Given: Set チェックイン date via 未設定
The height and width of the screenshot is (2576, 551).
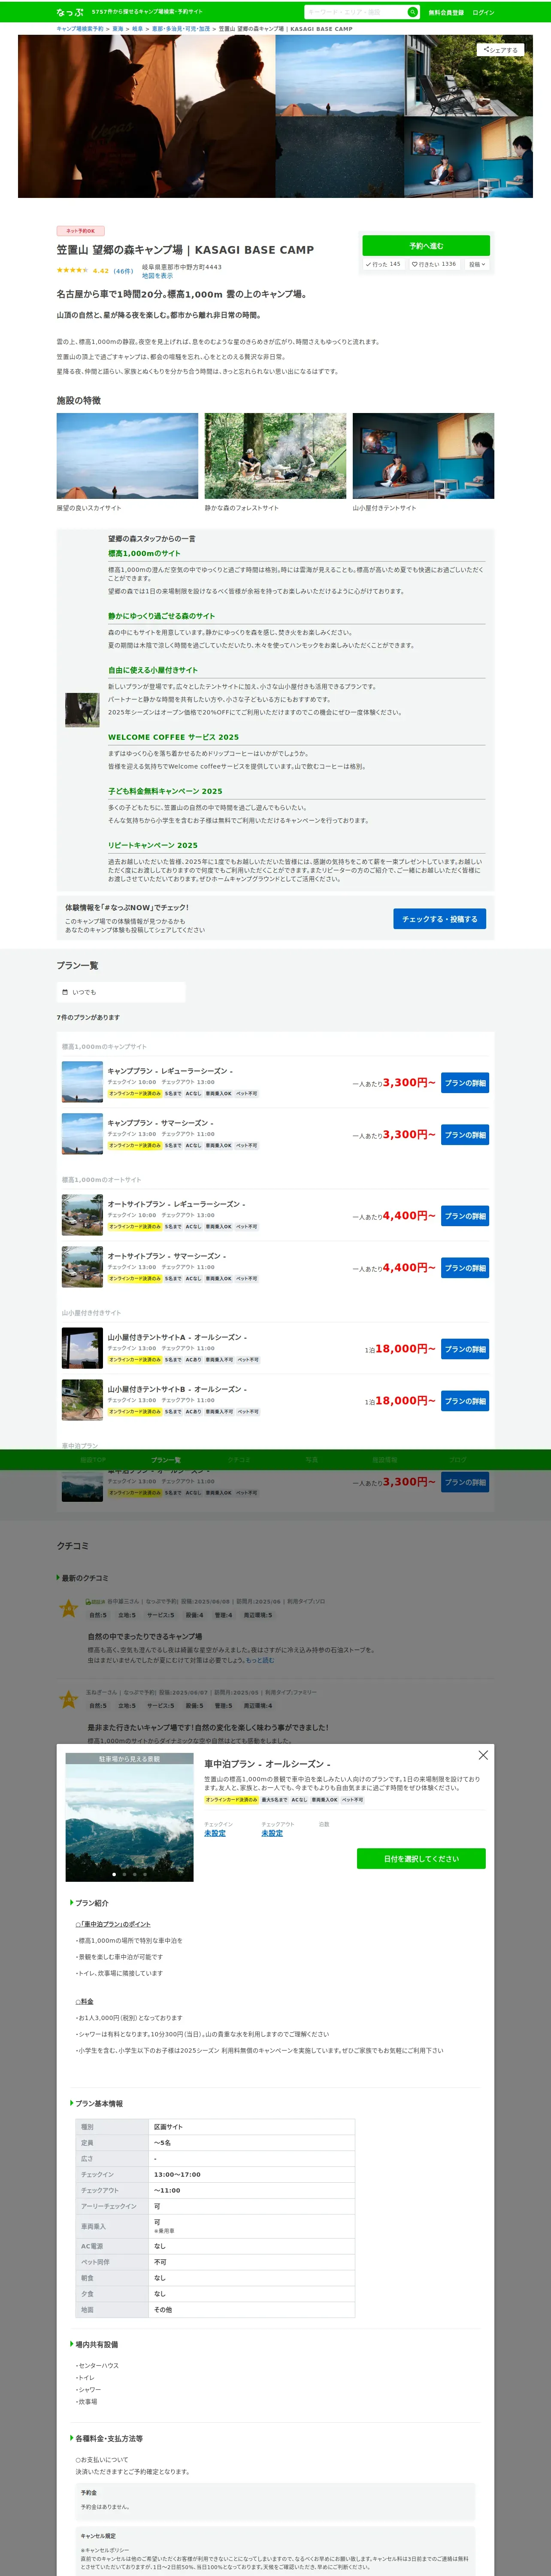Looking at the screenshot, I should [215, 1833].
